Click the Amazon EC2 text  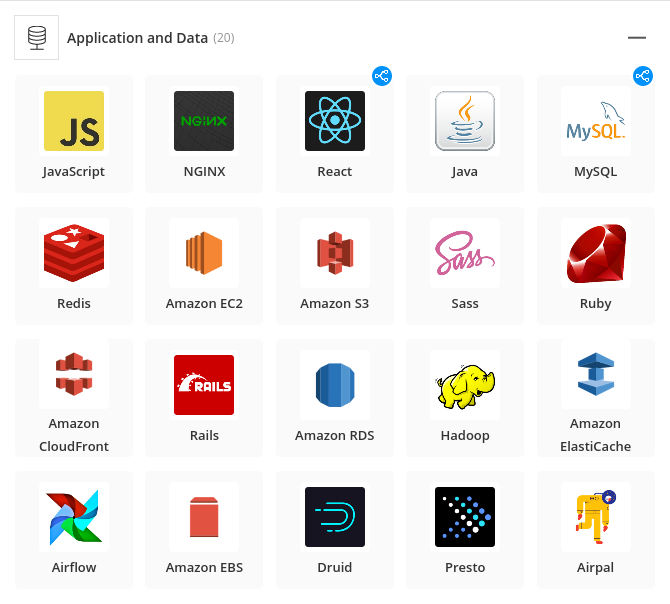point(204,304)
